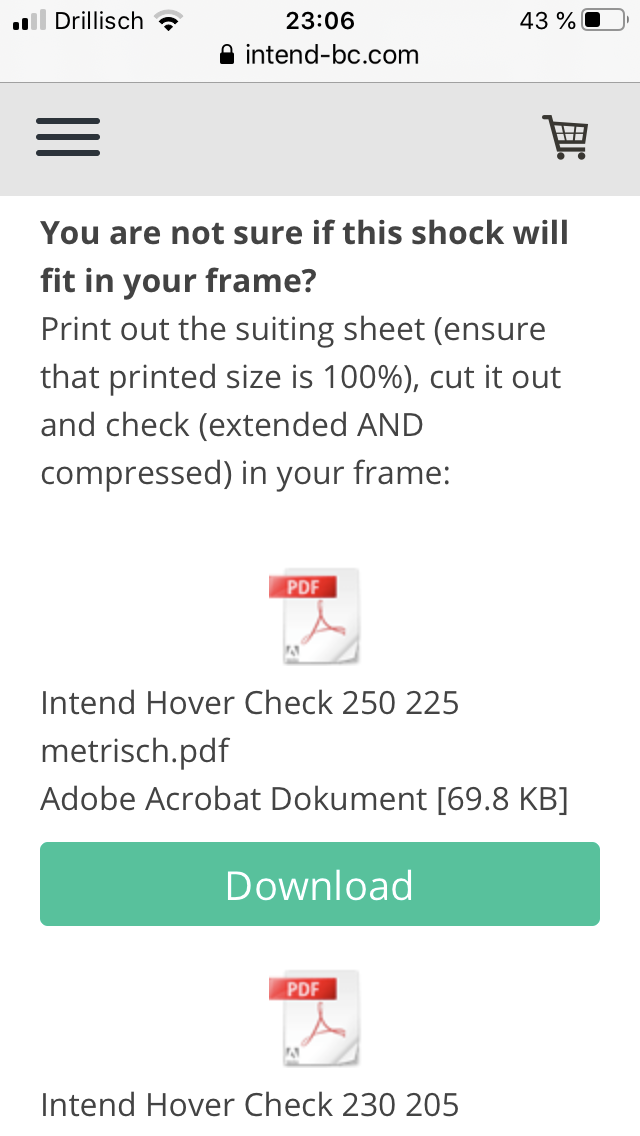Screen dimensions: 640x1136
Task: Tap the battery icon in the status bar
Action: click(x=603, y=20)
